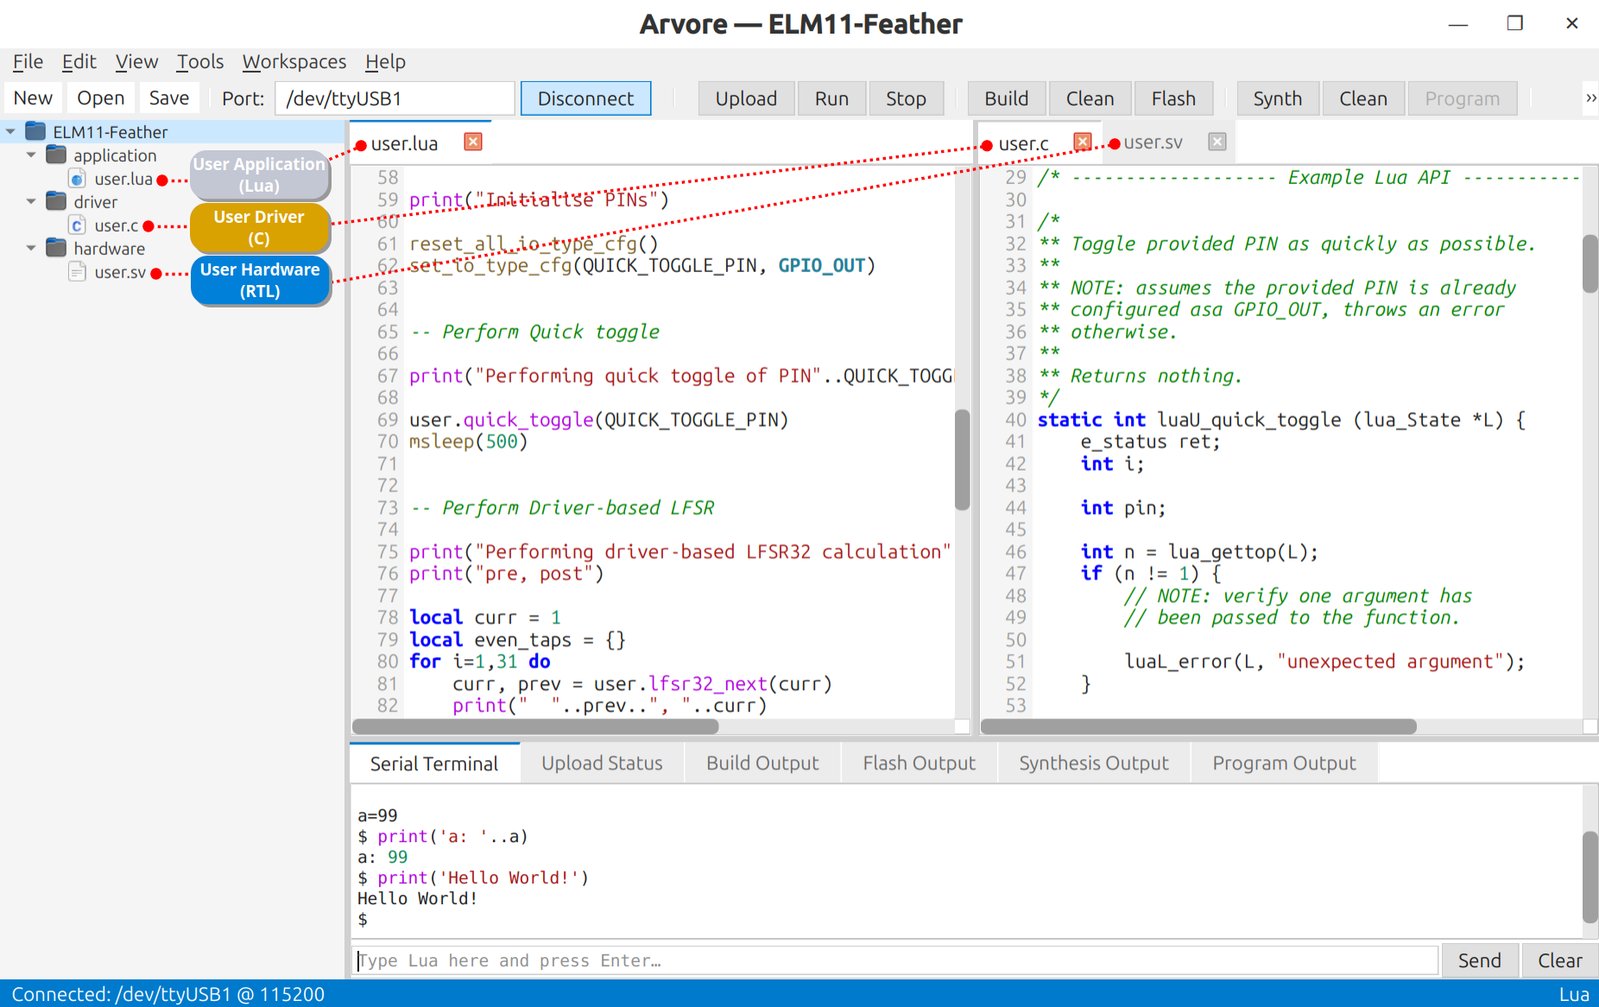Click the Program toolbar button

tap(1463, 98)
